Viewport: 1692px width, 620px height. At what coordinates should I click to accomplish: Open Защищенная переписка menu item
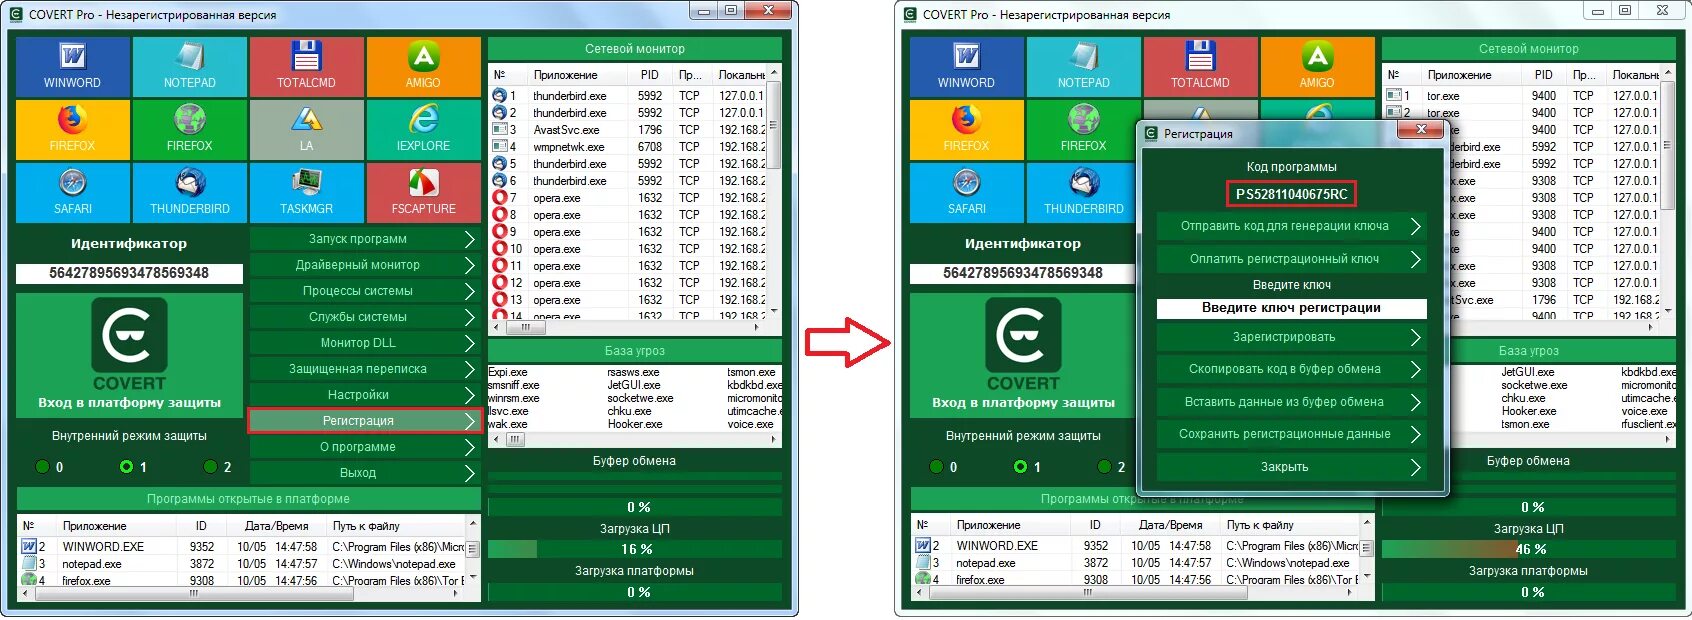pyautogui.click(x=364, y=369)
